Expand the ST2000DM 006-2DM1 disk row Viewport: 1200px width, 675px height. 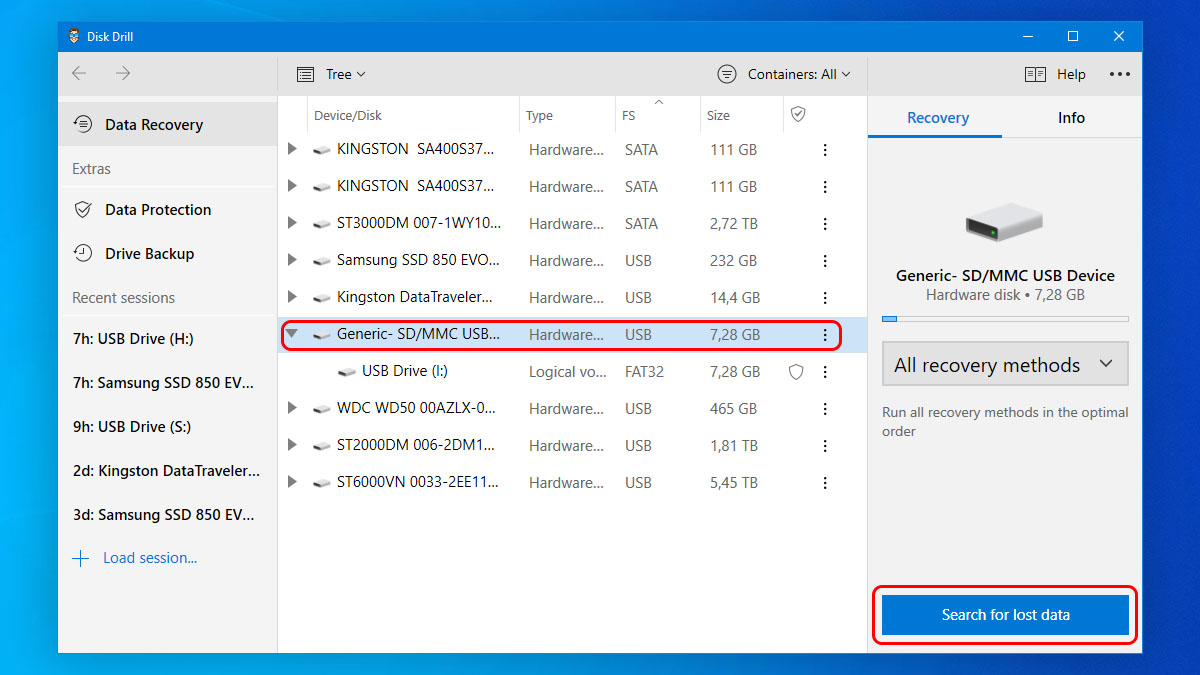292,445
